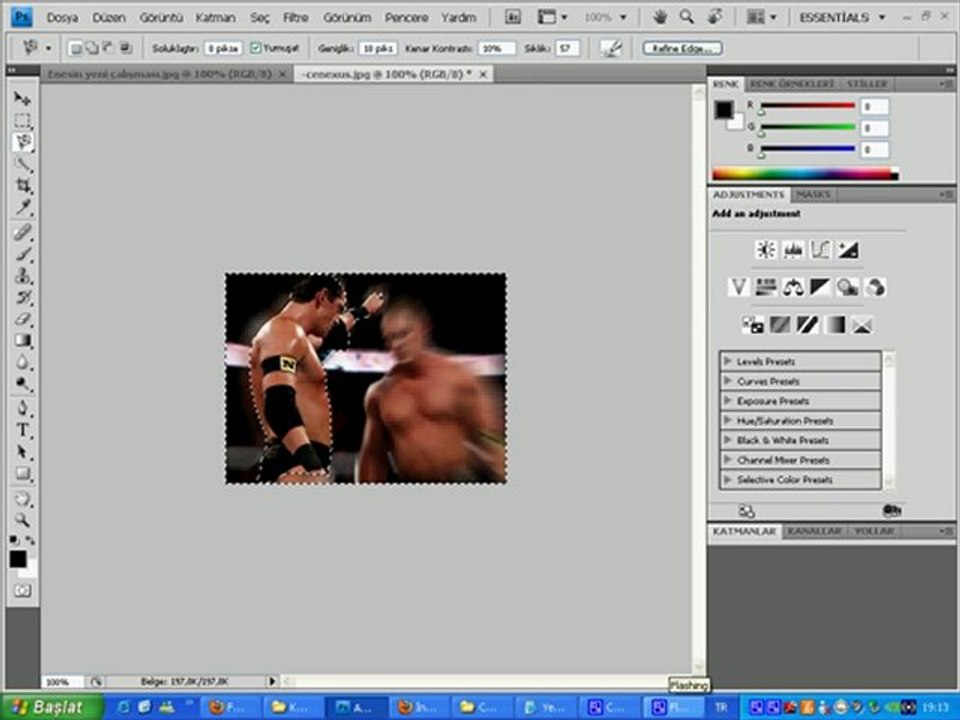Open the Filtre menu
Image resolution: width=960 pixels, height=720 pixels.
click(x=295, y=17)
